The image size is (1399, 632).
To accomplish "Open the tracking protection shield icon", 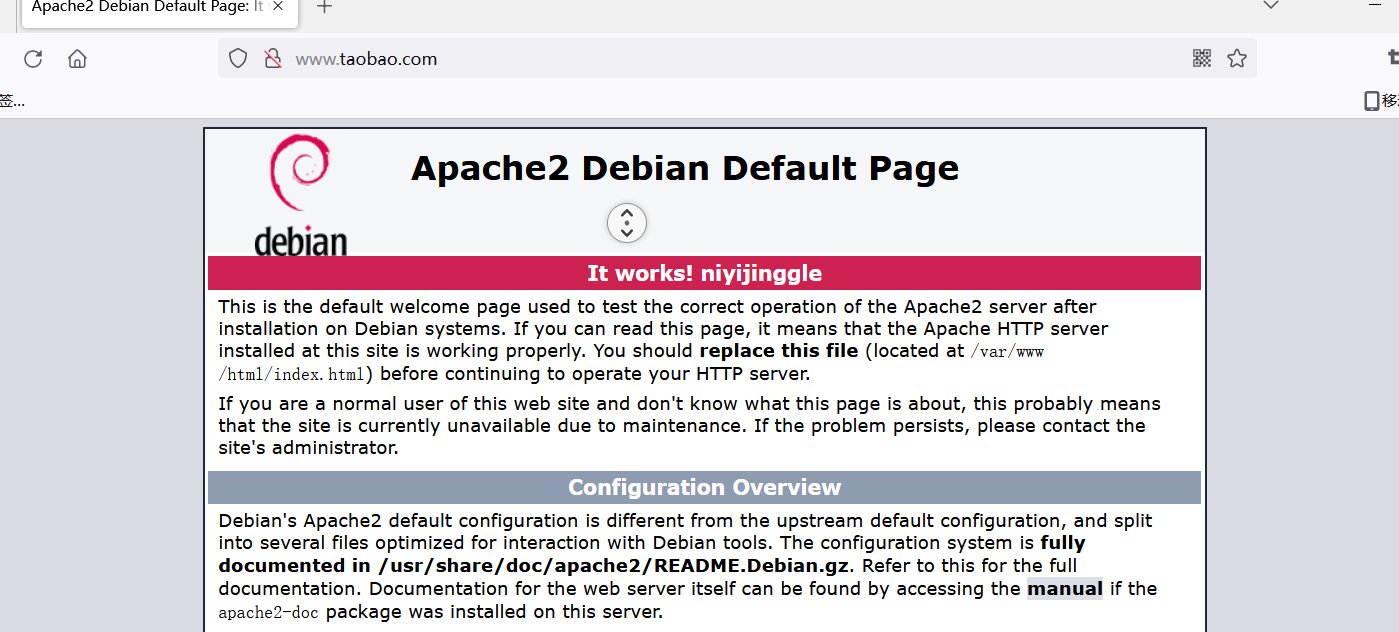I will 238,59.
